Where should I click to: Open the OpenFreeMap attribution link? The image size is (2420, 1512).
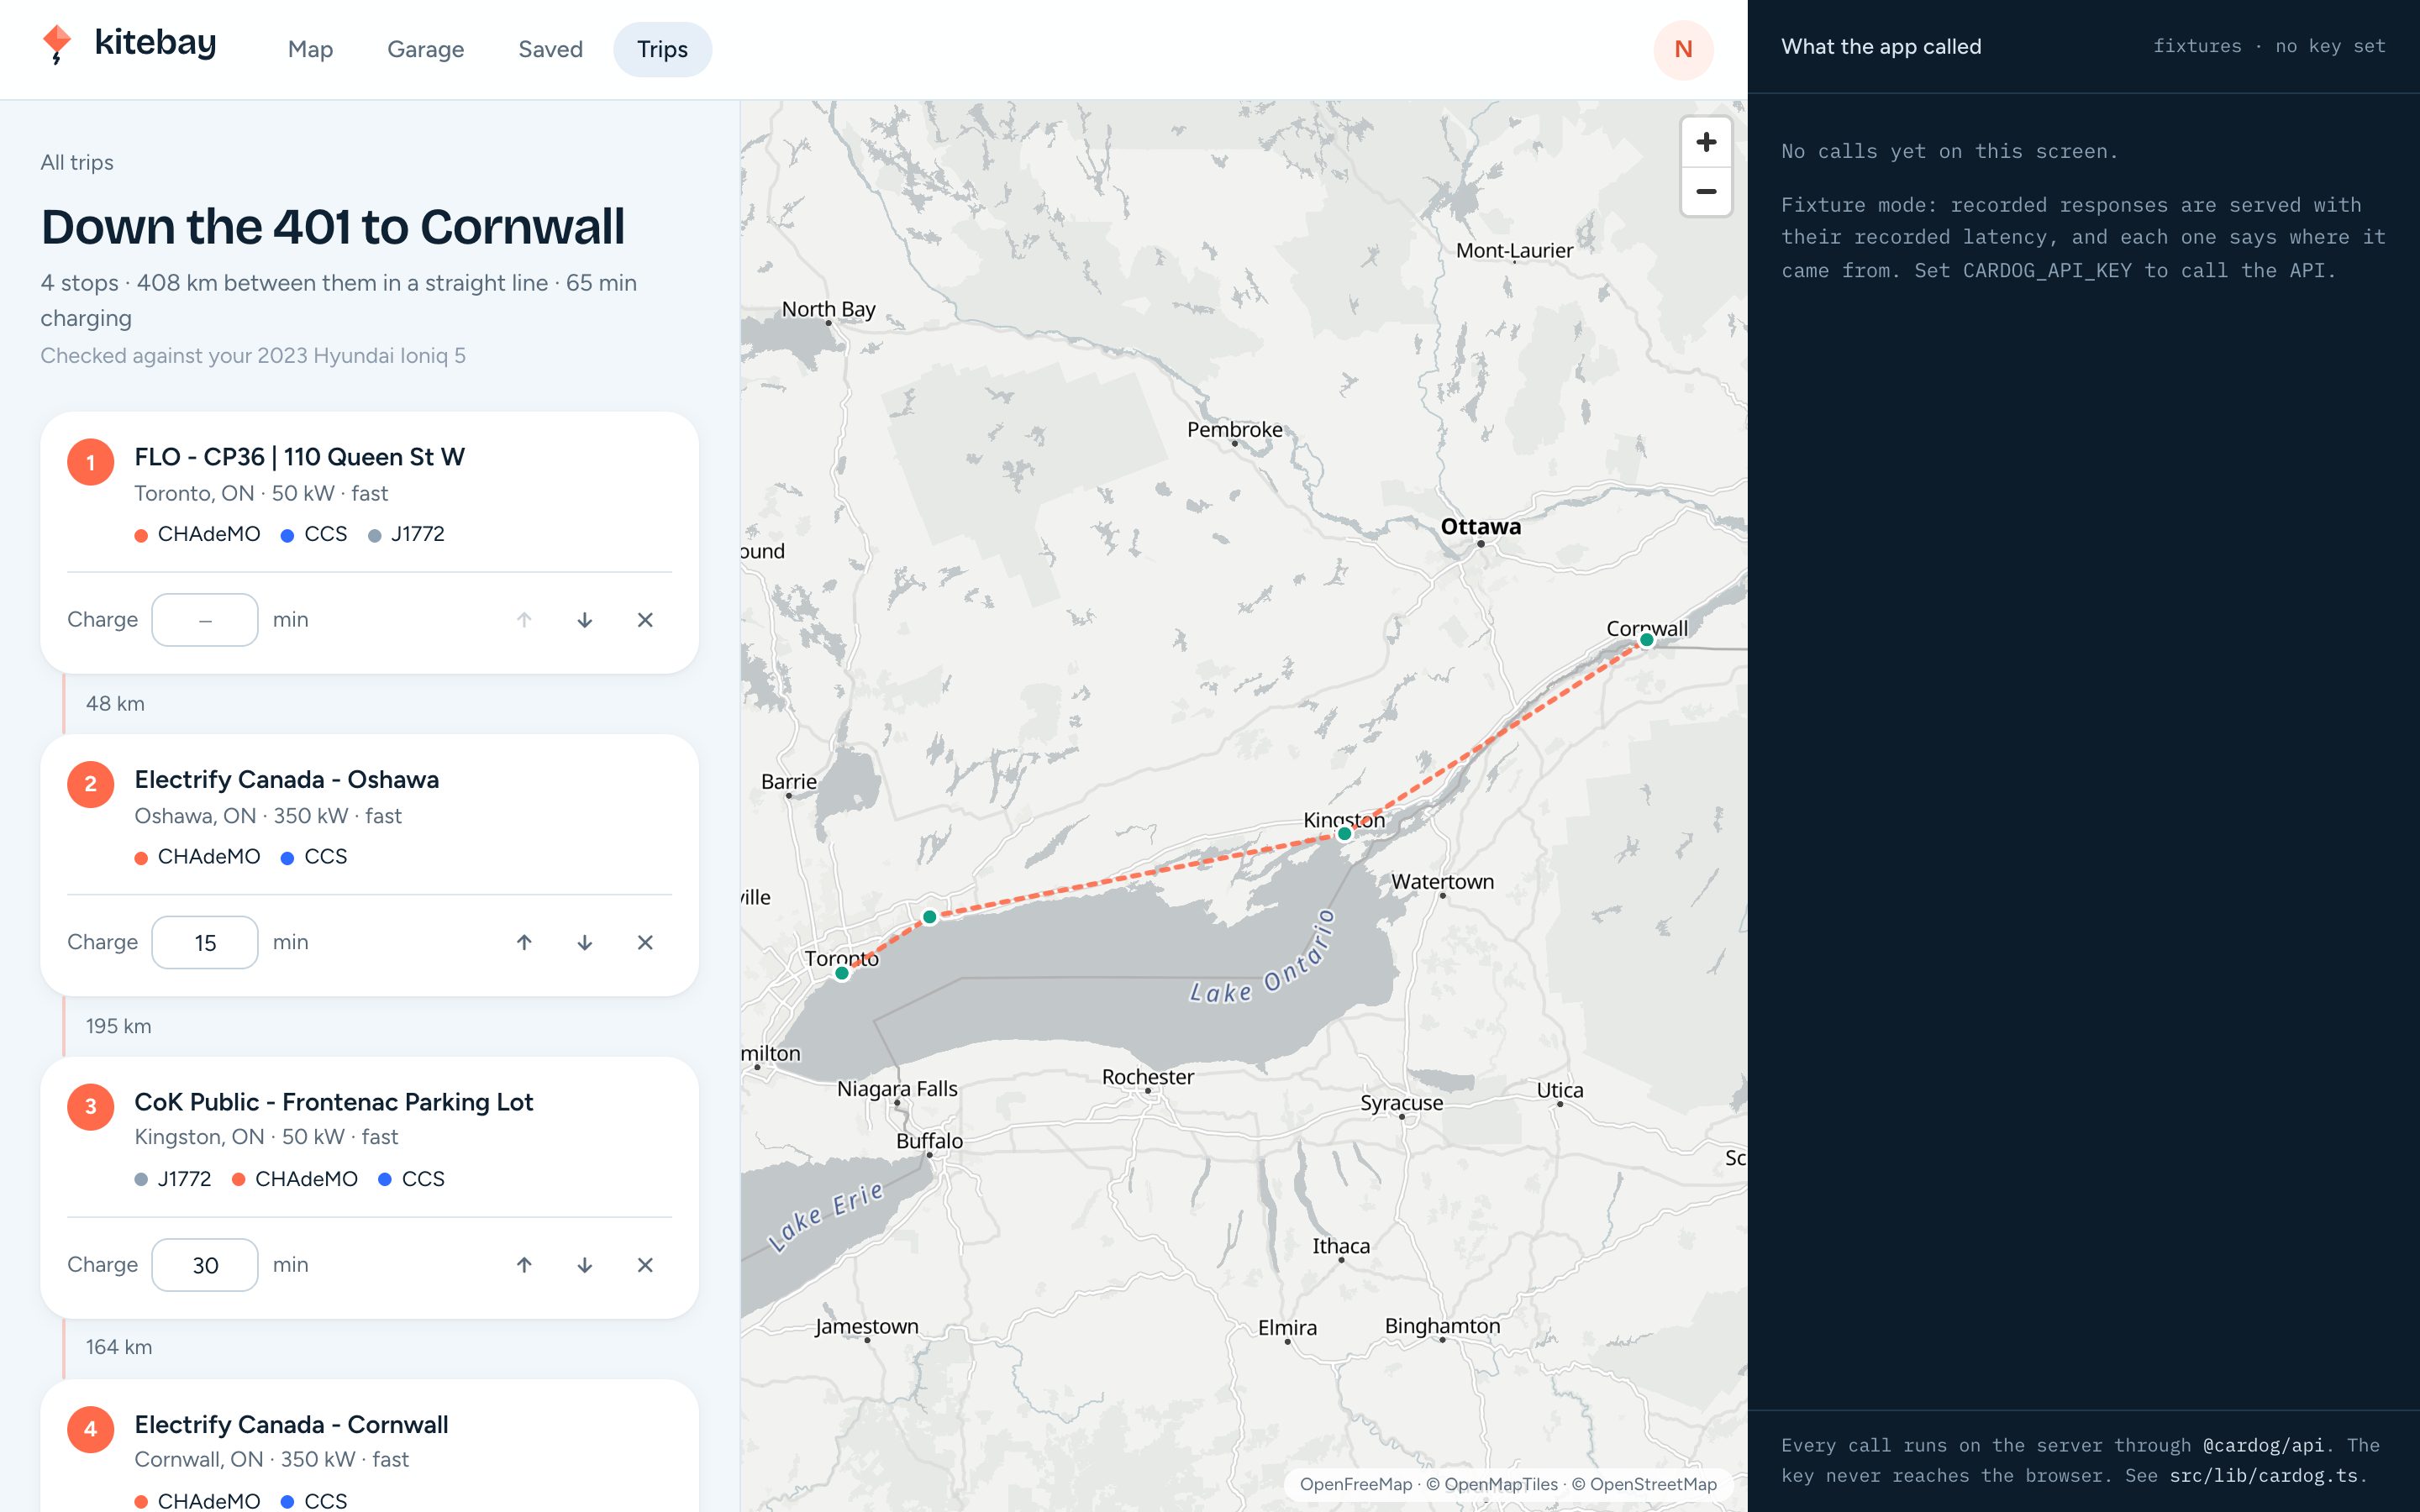coord(1356,1484)
